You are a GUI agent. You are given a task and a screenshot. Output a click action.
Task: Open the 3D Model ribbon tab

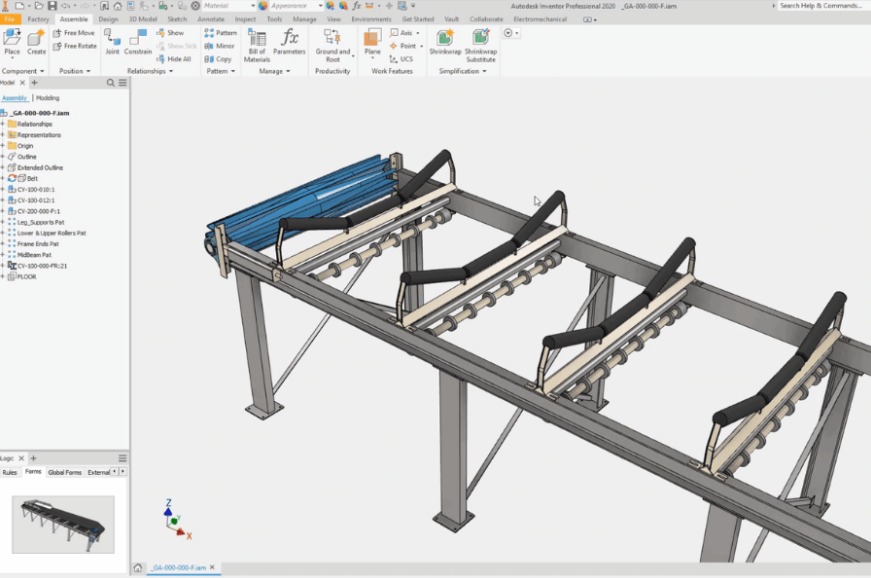(x=143, y=19)
